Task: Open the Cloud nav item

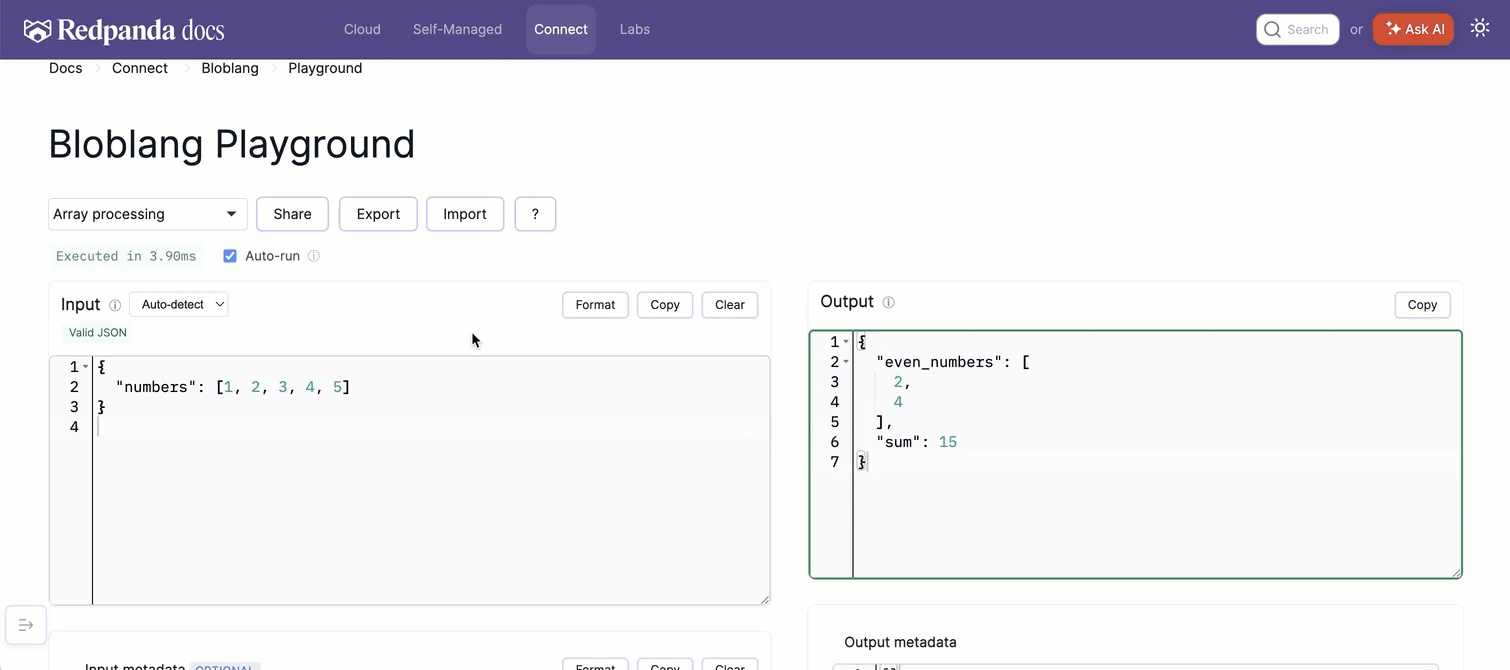Action: 362,29
